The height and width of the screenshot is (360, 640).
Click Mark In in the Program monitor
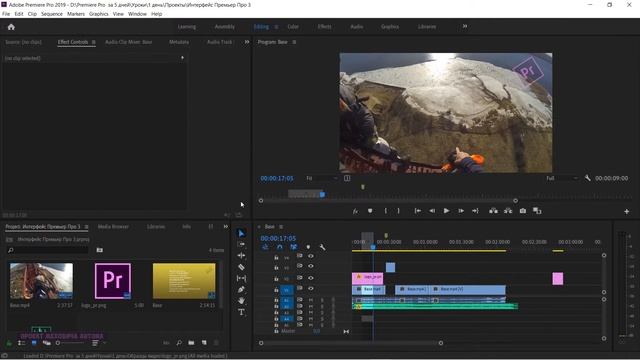pos(385,211)
